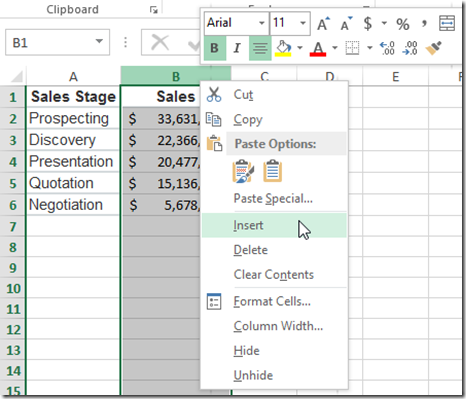466x399 pixels.
Task: Expand the font size 11 dropdown
Action: (x=303, y=23)
